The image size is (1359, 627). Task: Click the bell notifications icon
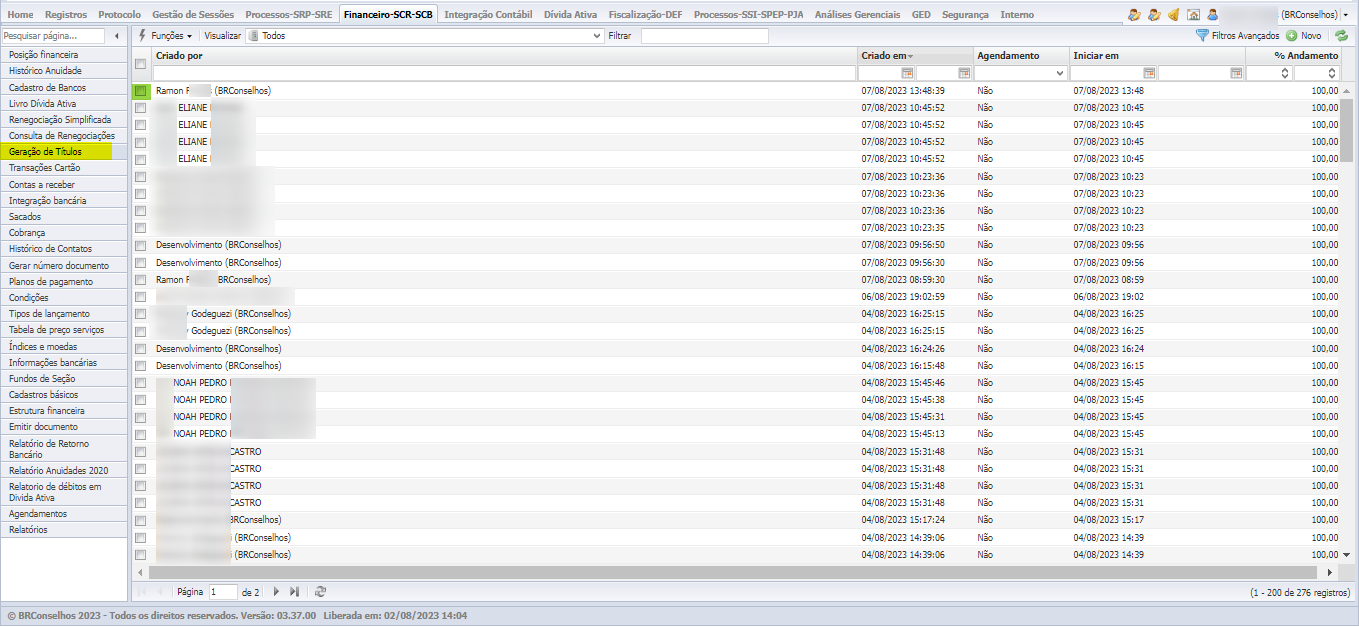[x=1174, y=15]
